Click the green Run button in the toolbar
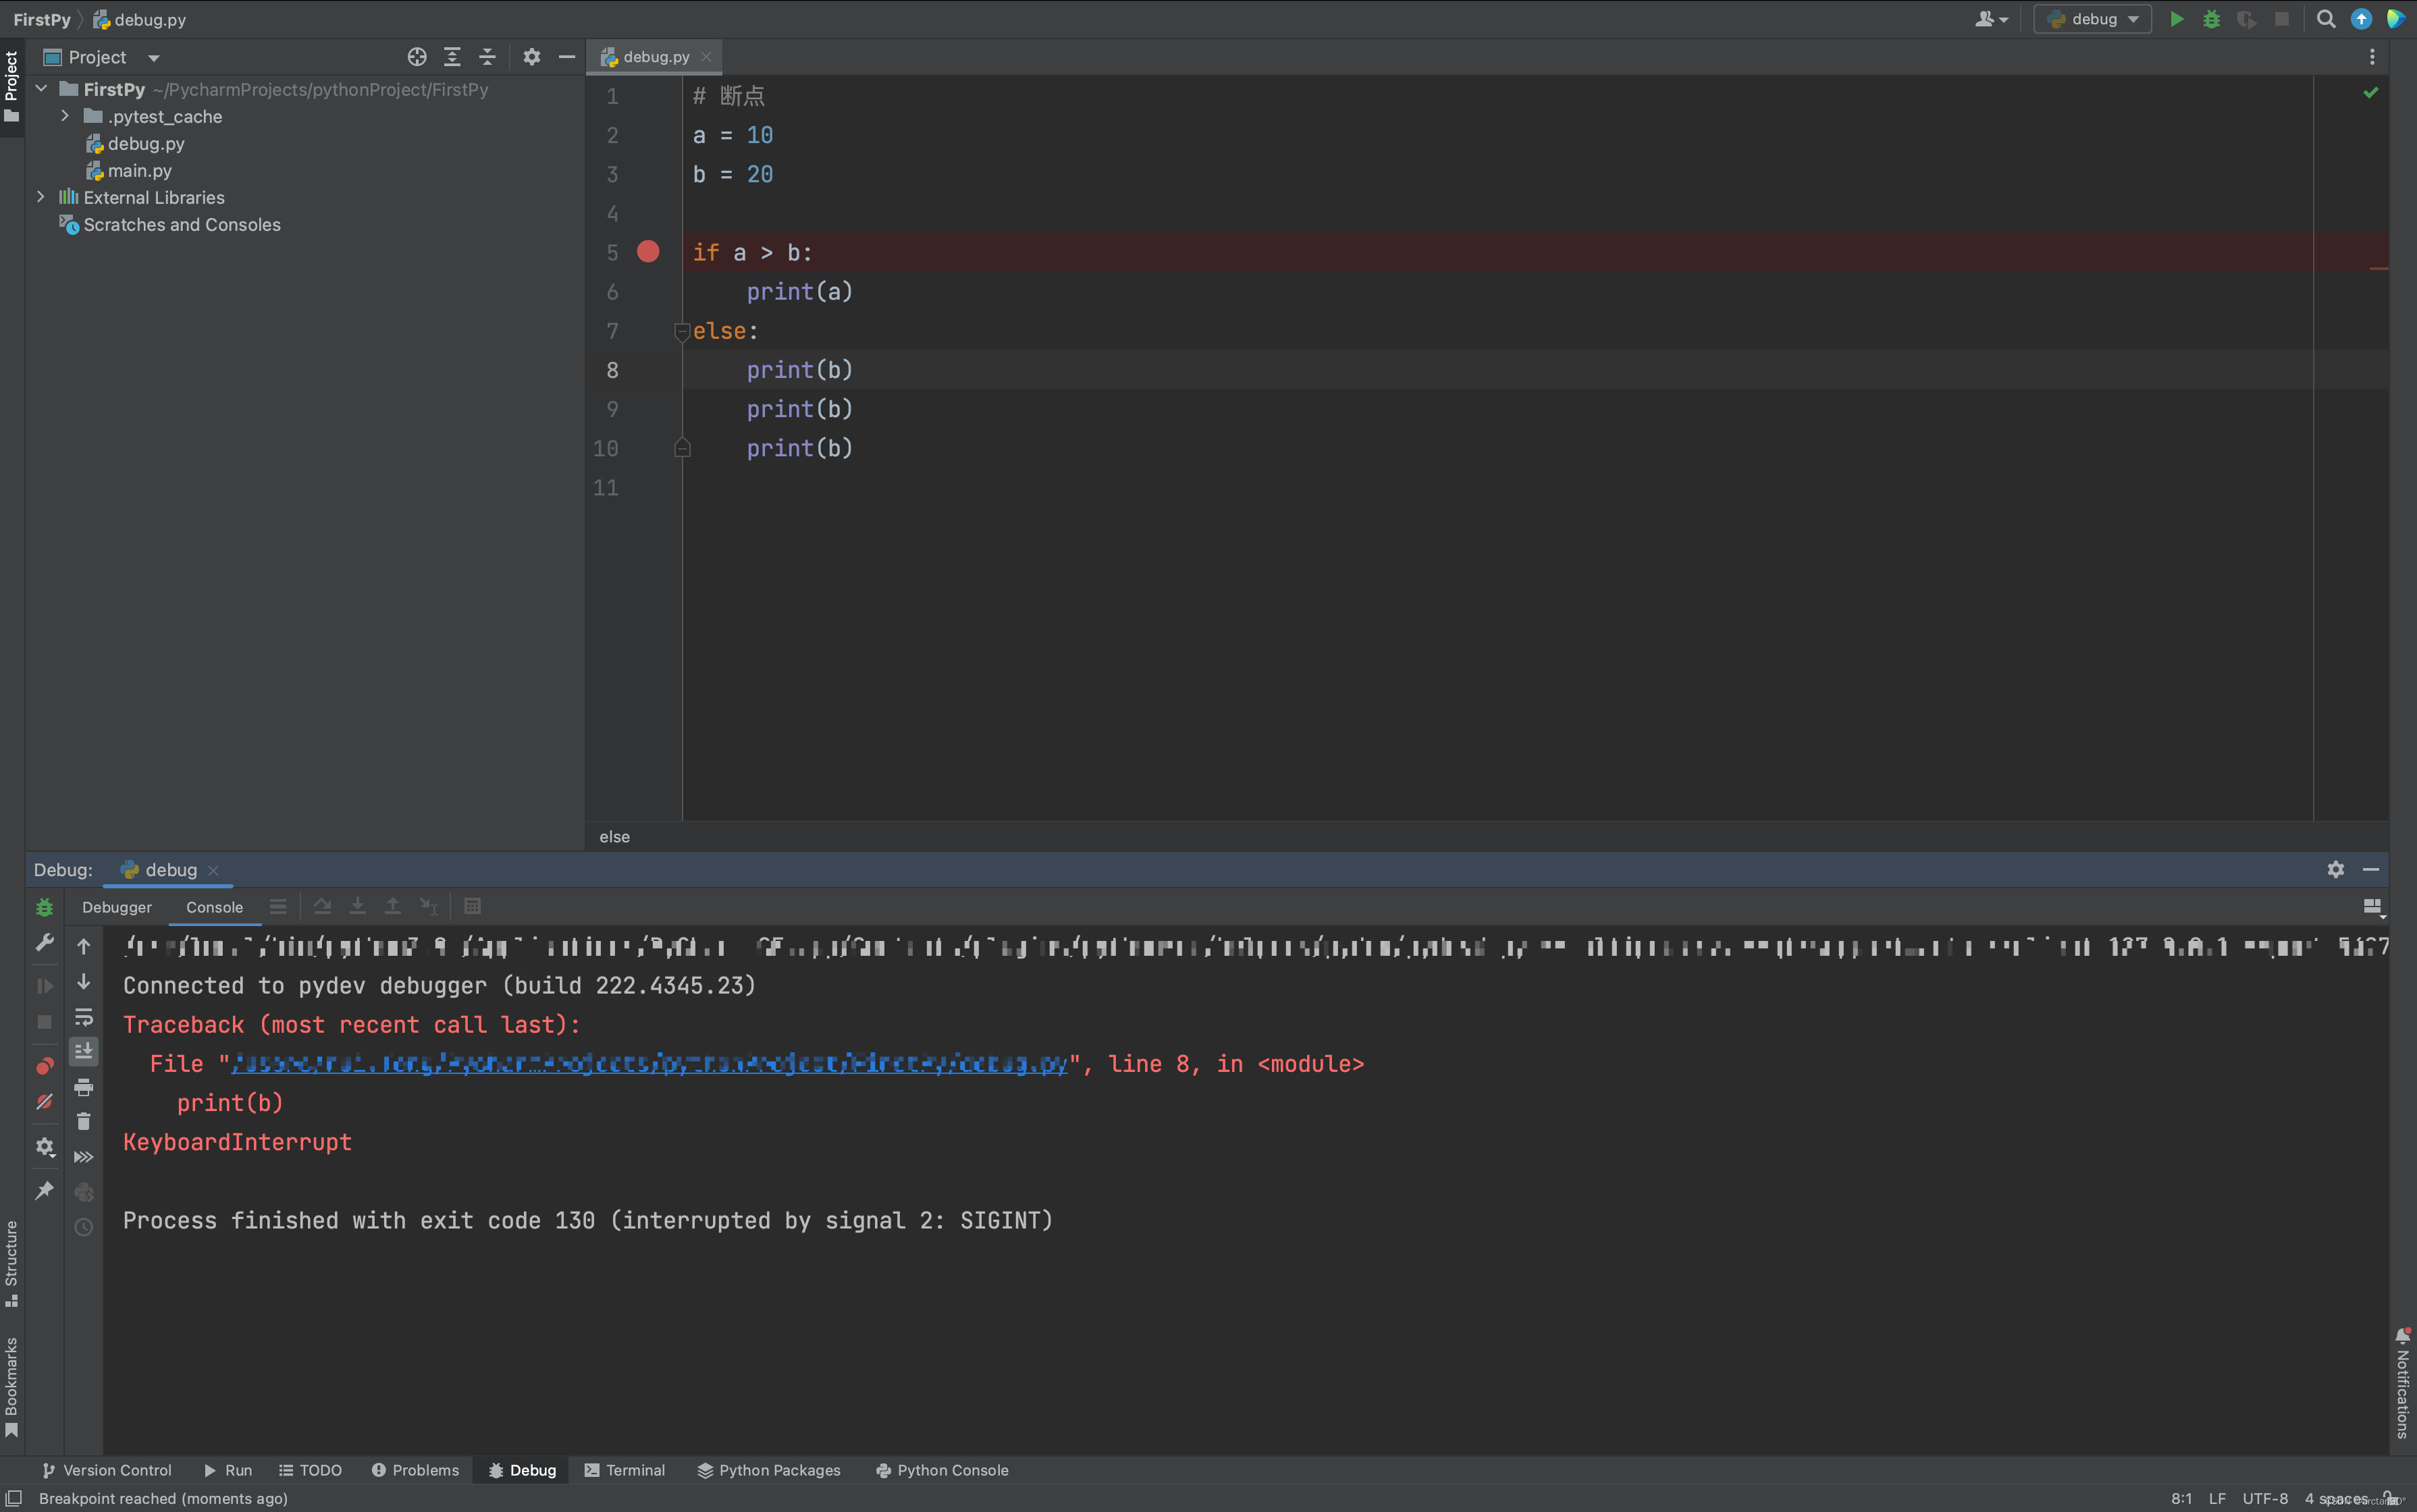2417x1512 pixels. click(2176, 19)
